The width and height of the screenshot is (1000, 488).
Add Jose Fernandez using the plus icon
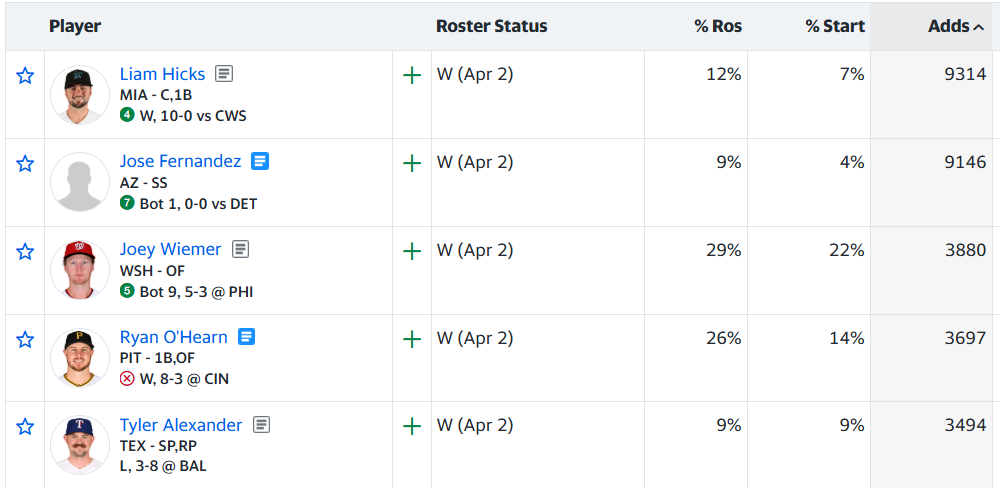[411, 163]
